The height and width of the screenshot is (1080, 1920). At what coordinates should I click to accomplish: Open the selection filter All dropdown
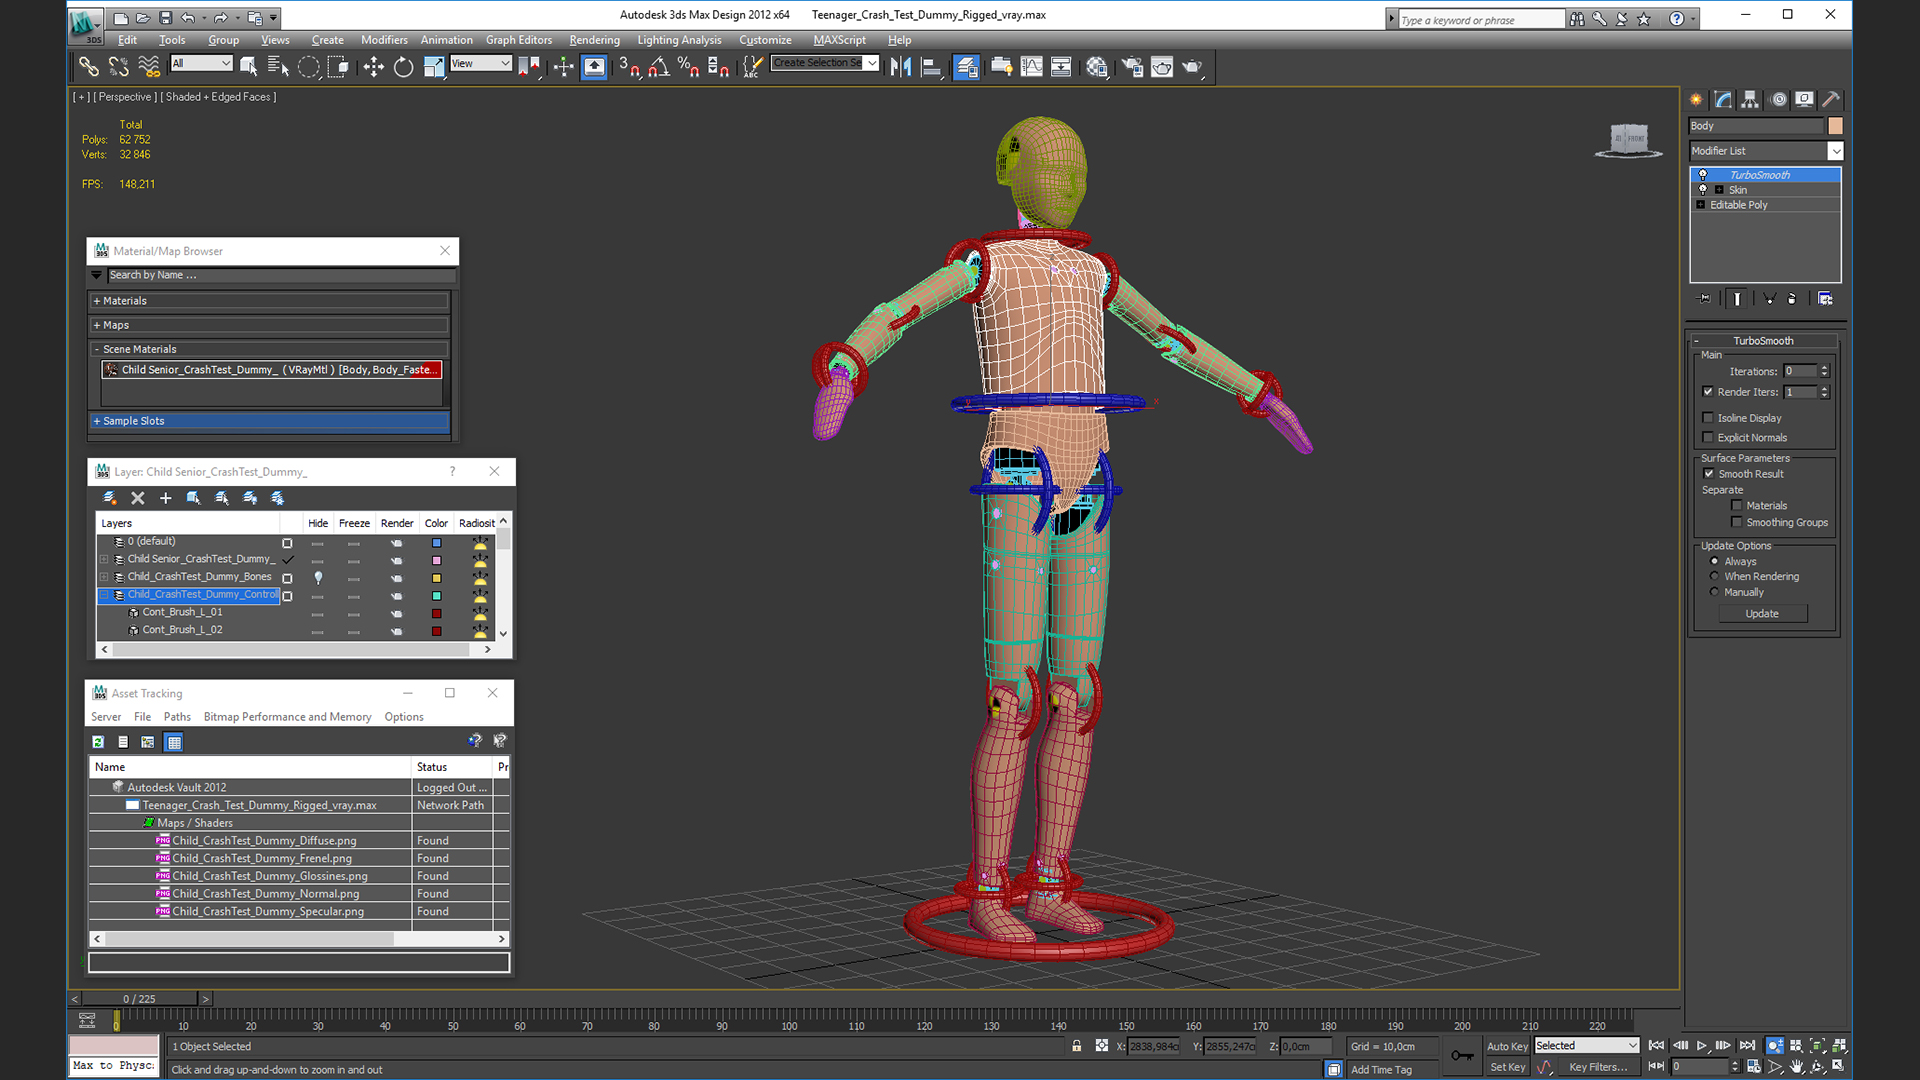[201, 63]
